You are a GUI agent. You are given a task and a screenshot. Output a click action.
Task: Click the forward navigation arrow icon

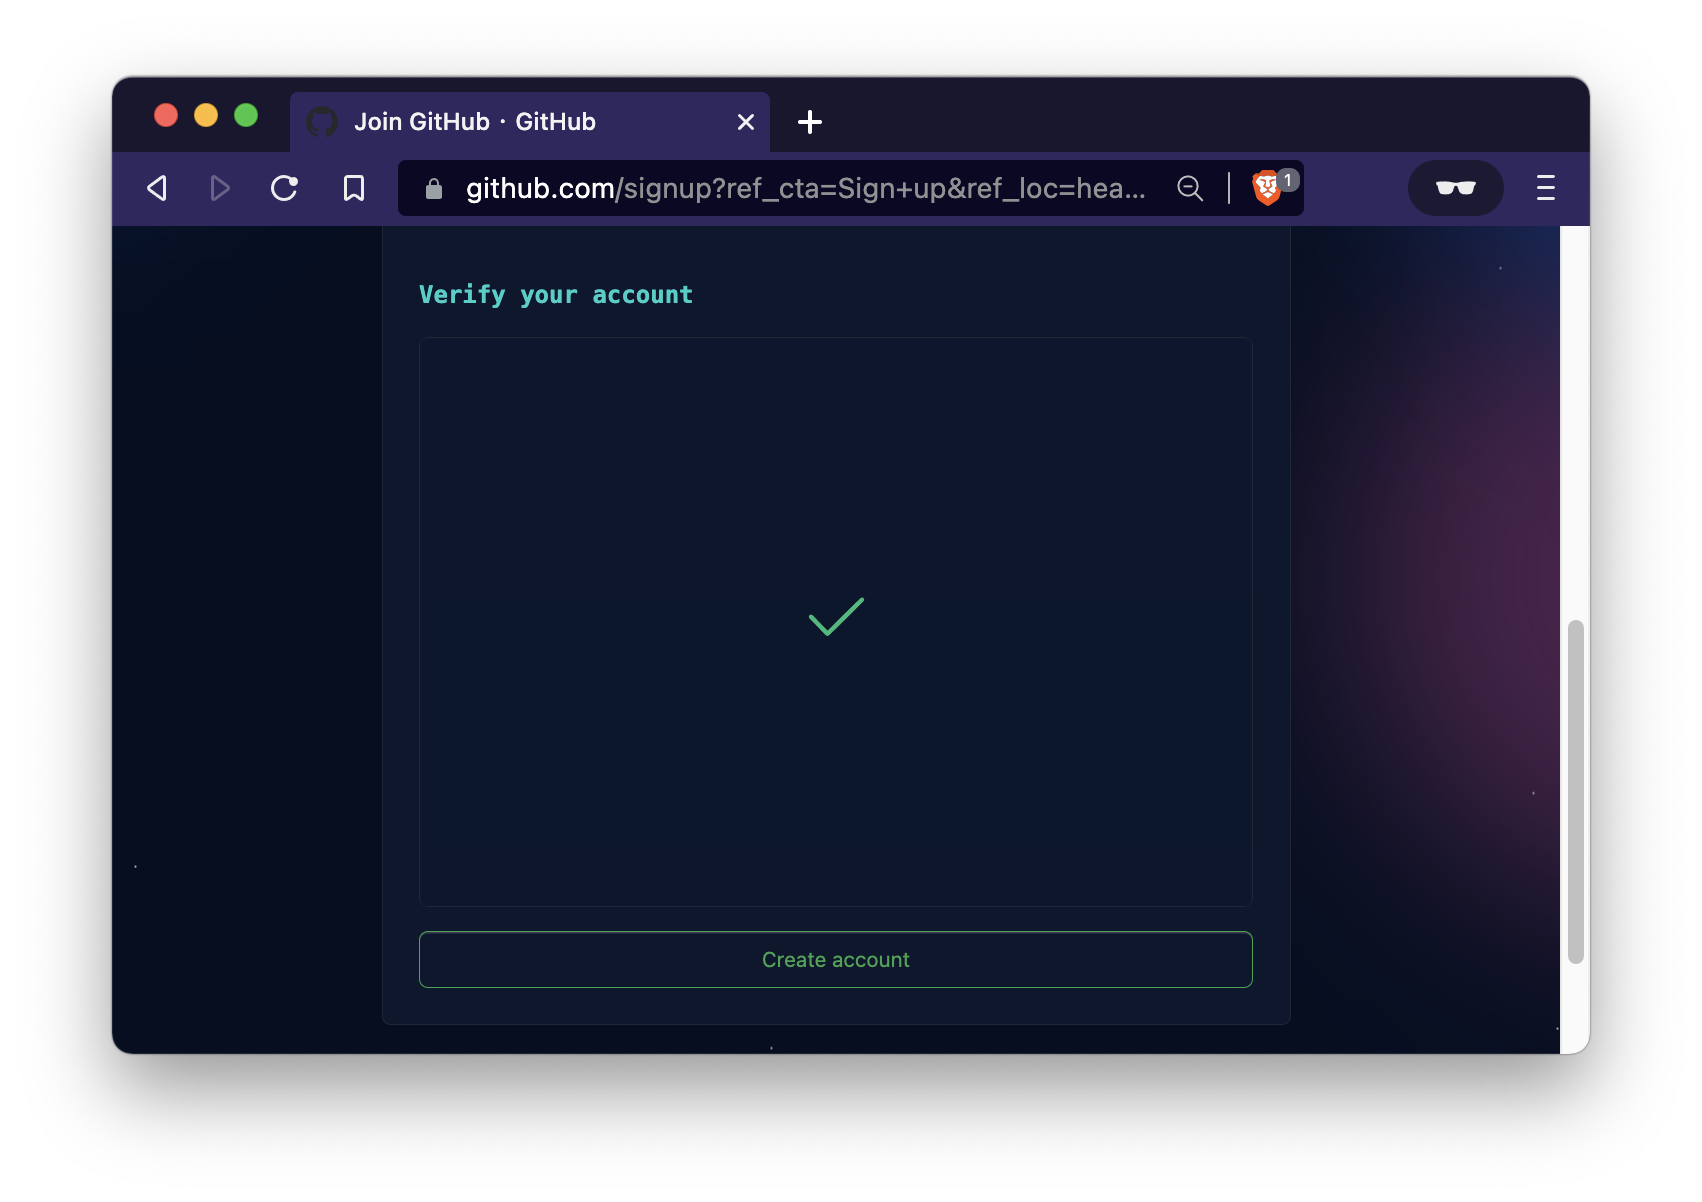point(220,188)
